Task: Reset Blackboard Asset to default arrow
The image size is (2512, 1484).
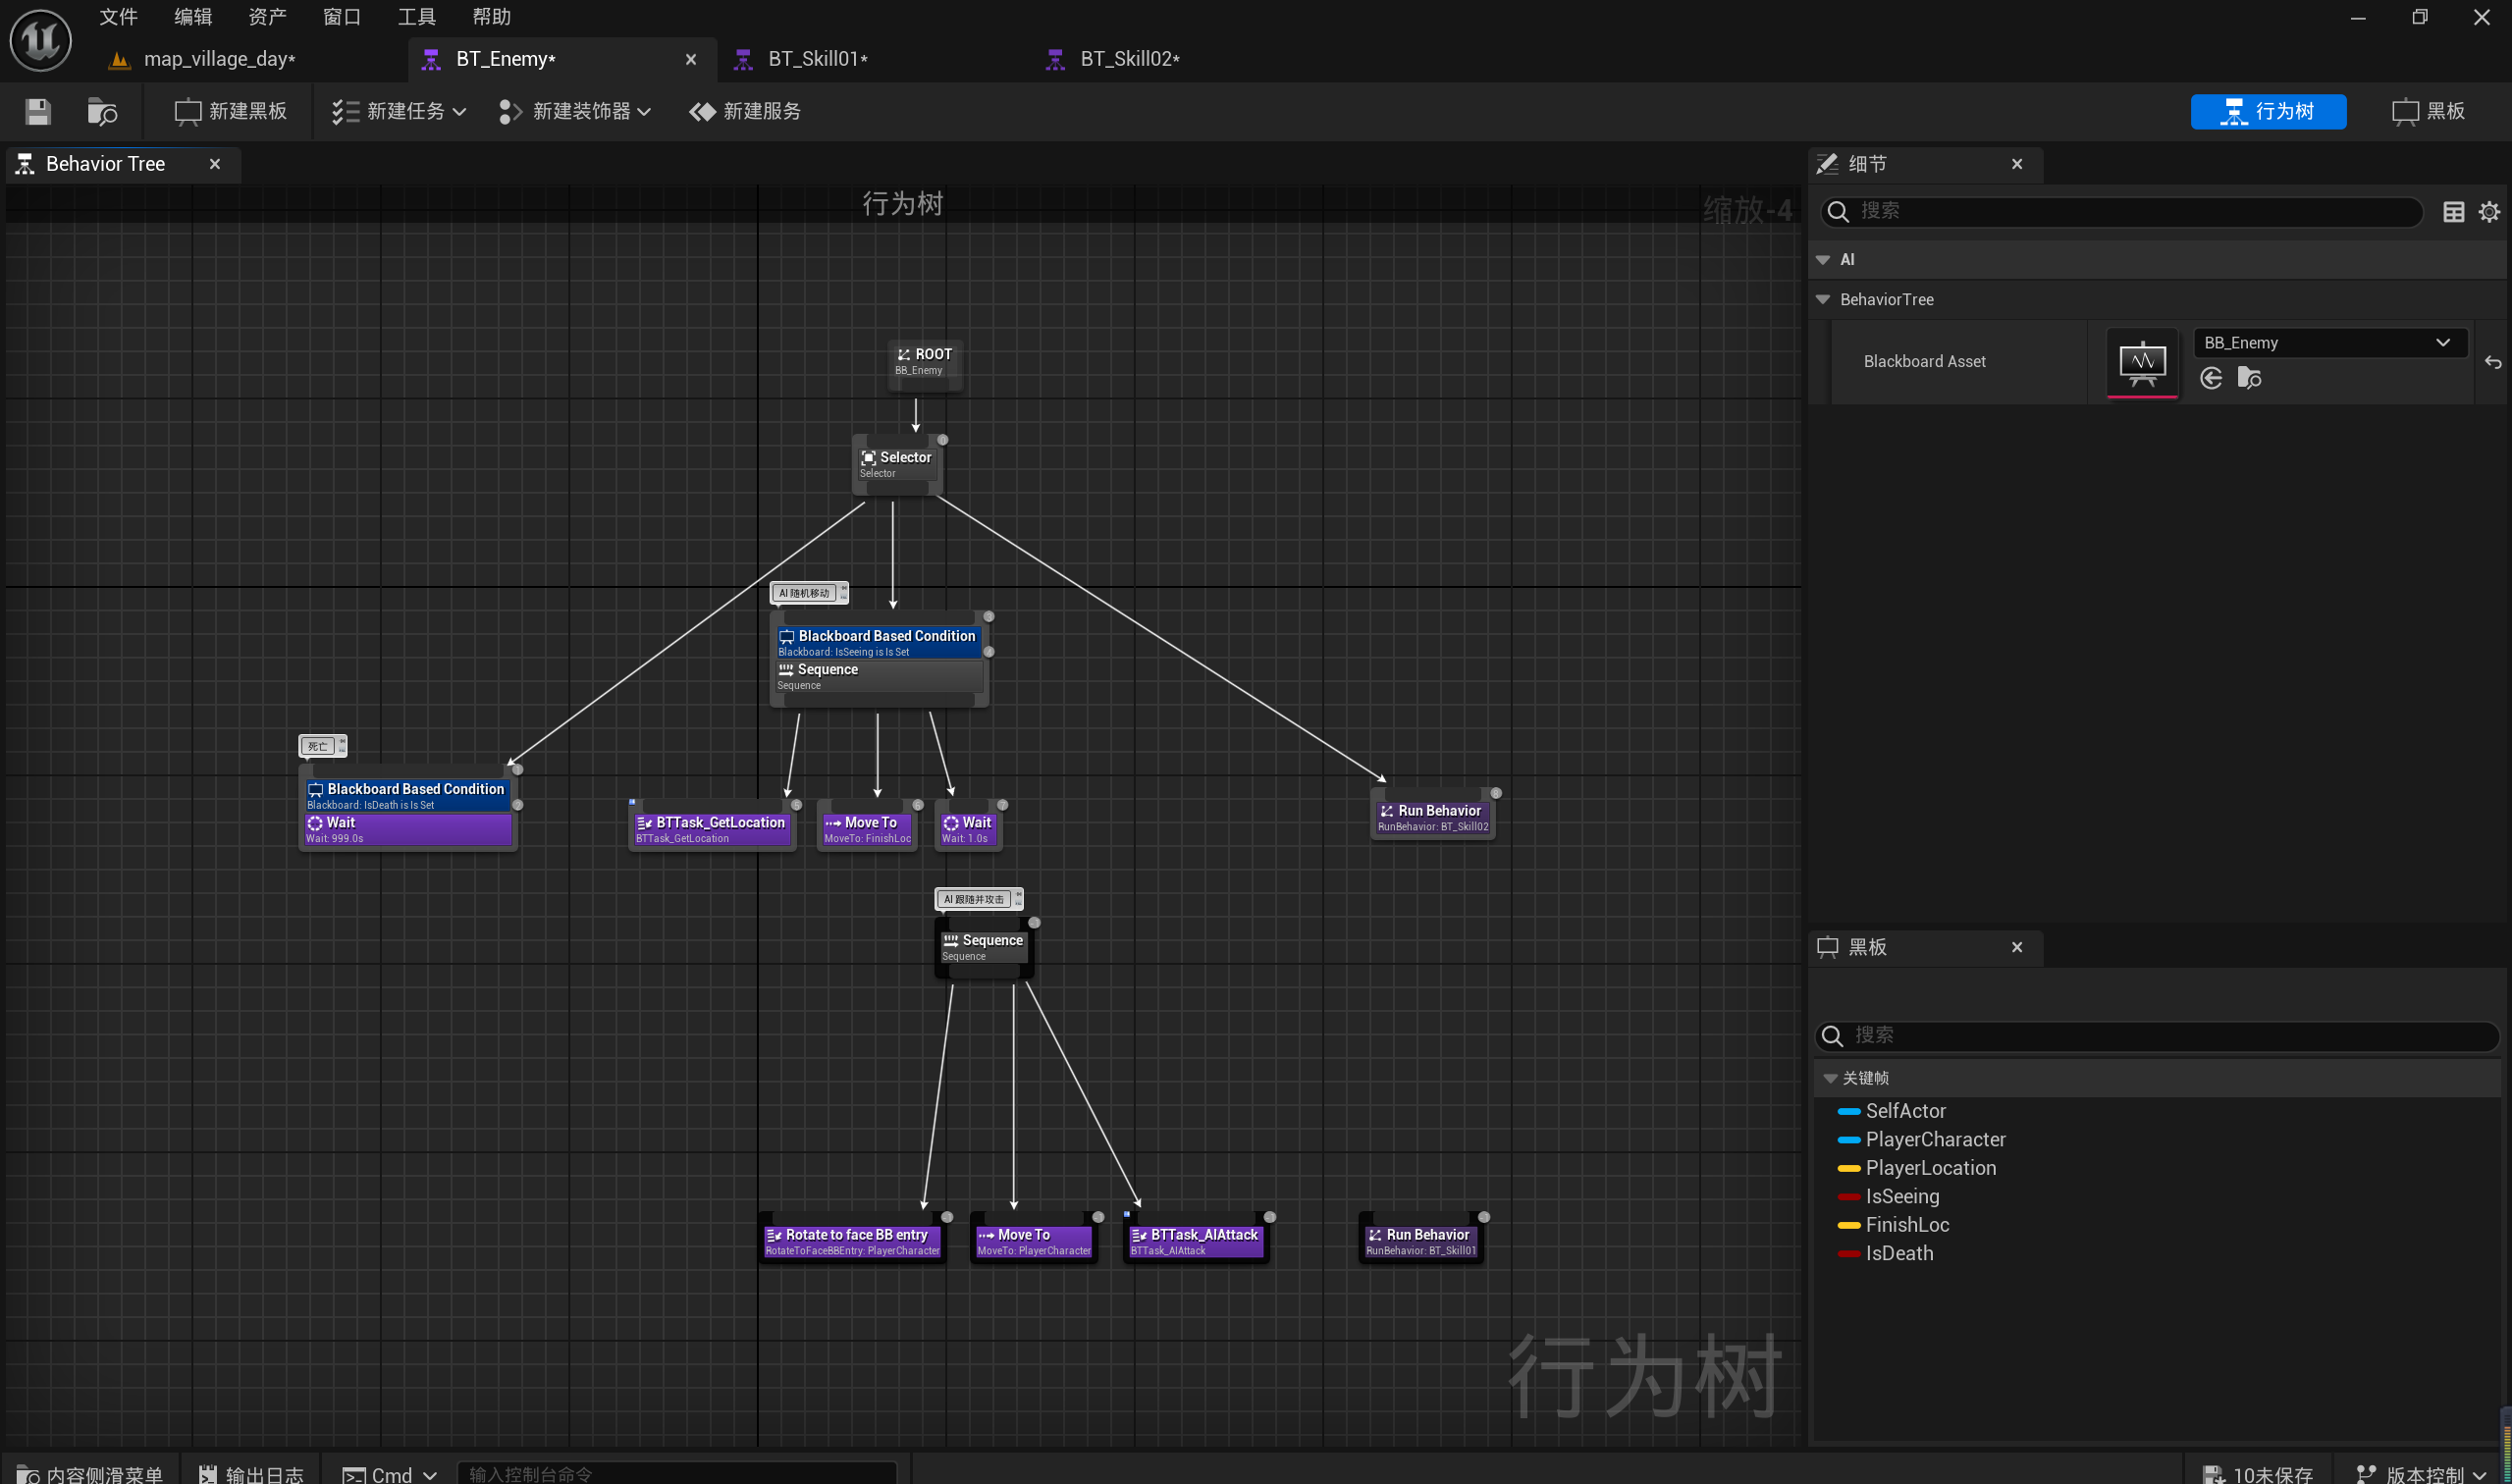Action: point(2492,362)
